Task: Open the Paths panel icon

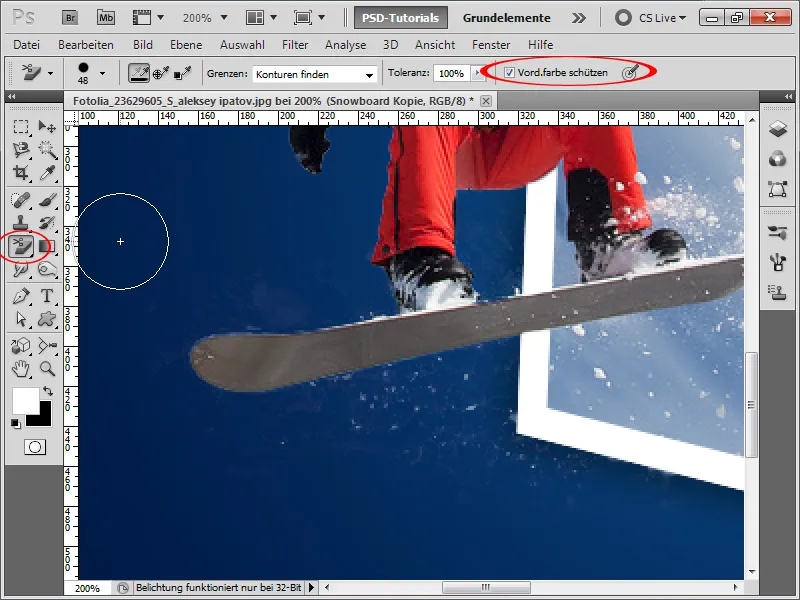Action: pyautogui.click(x=778, y=189)
